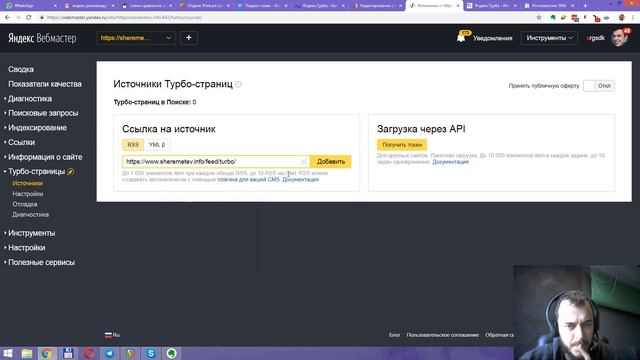Click the notifications bell icon
The height and width of the screenshot is (360, 640).
coord(461,38)
